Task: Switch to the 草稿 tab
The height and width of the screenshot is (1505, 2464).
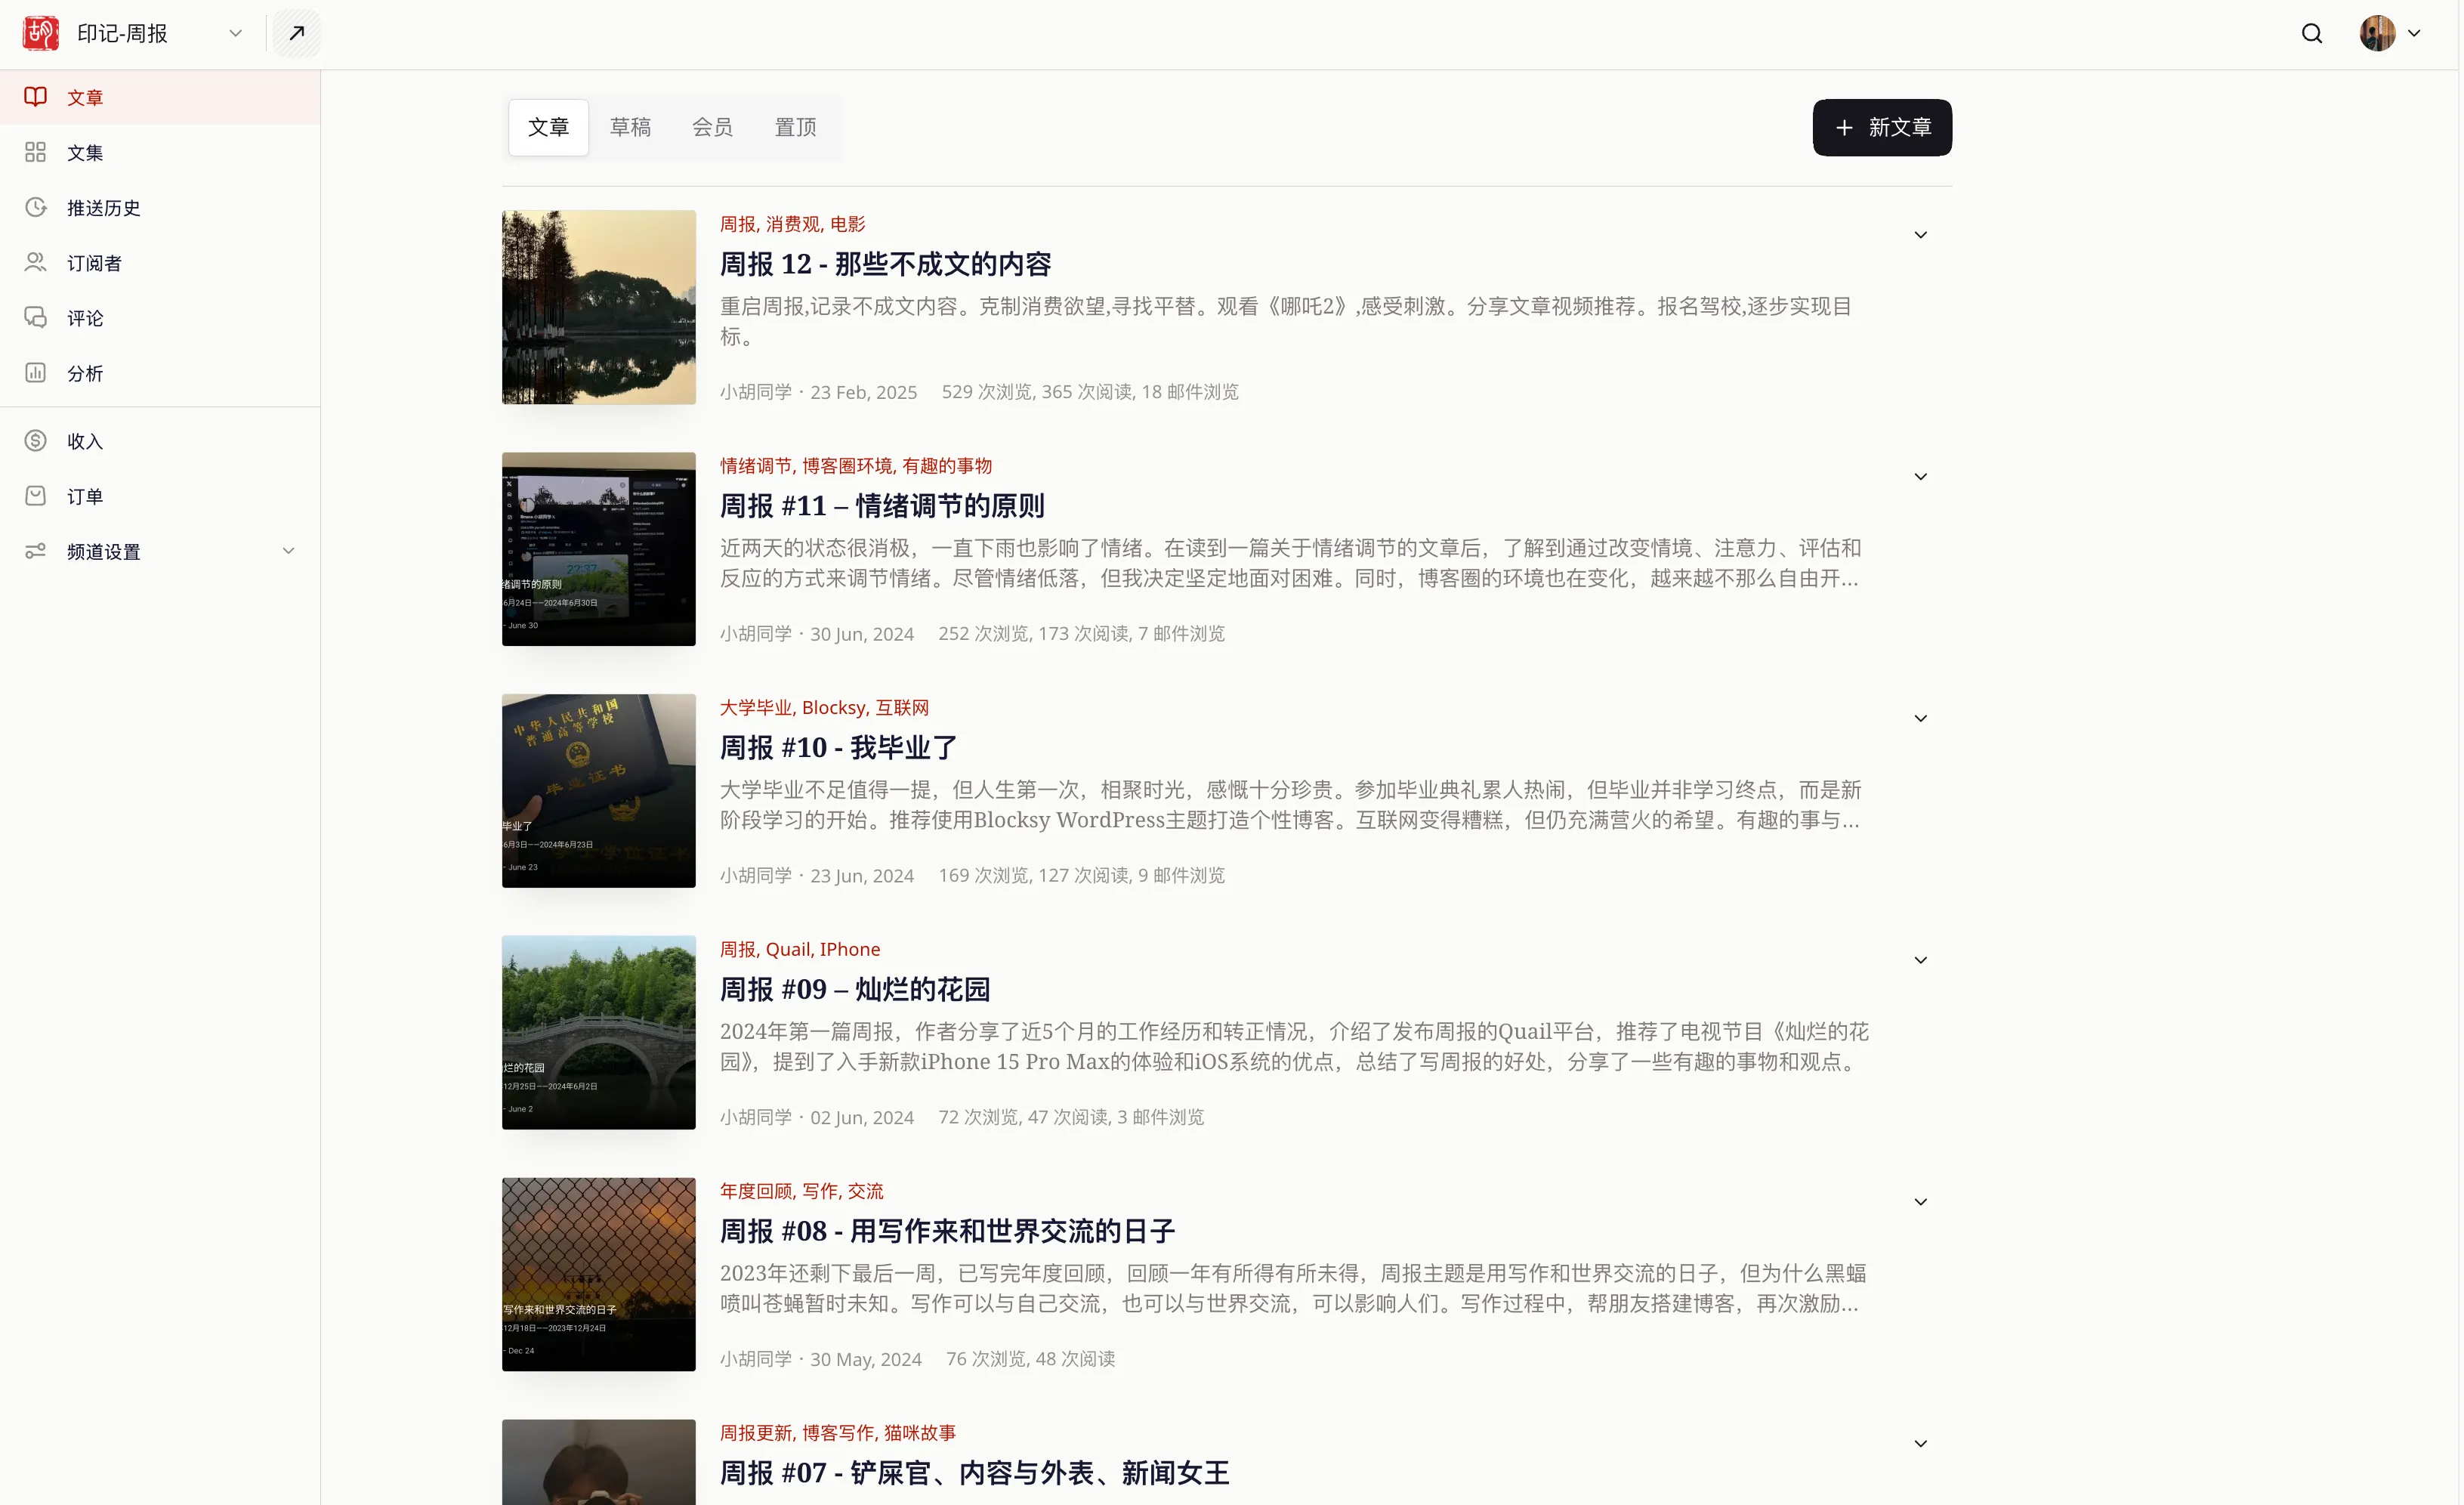Action: (630, 127)
